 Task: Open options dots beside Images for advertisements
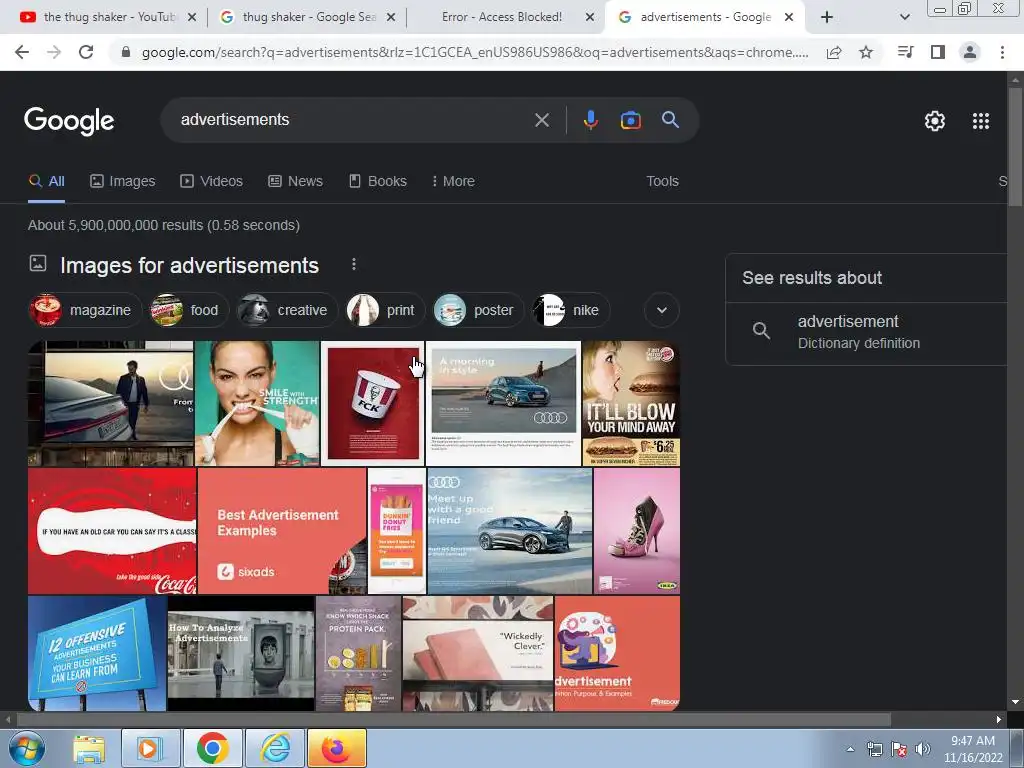(354, 264)
